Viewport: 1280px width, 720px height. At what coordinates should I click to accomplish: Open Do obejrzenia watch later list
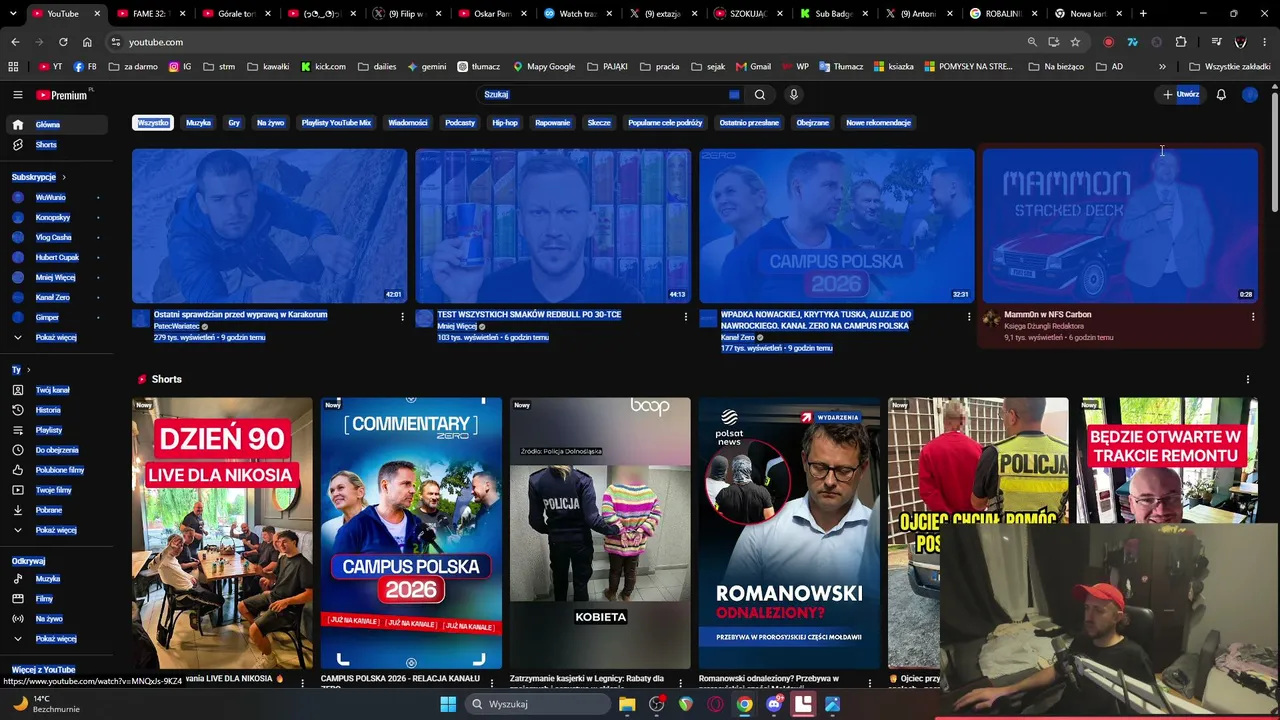[x=56, y=450]
